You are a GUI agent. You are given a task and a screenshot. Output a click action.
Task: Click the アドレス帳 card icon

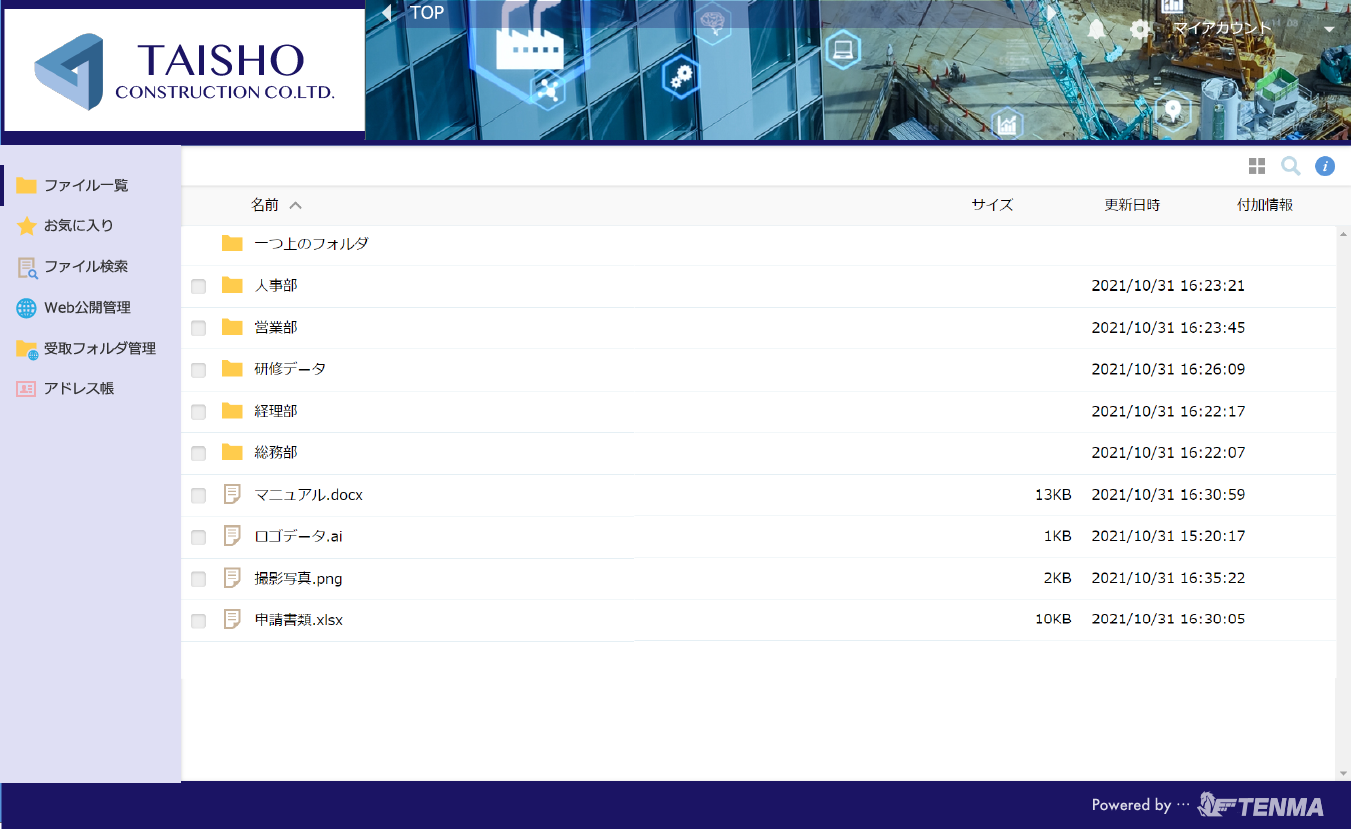tap(26, 389)
